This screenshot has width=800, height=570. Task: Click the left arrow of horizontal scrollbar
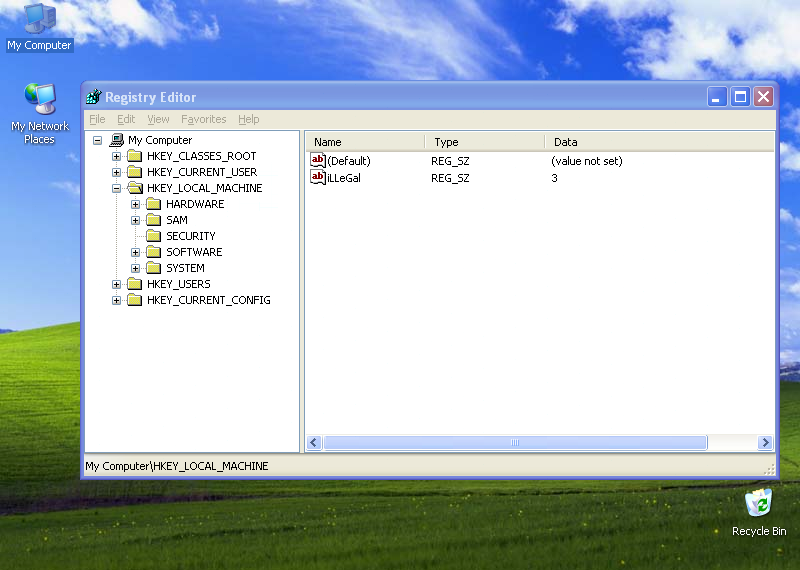coord(314,442)
